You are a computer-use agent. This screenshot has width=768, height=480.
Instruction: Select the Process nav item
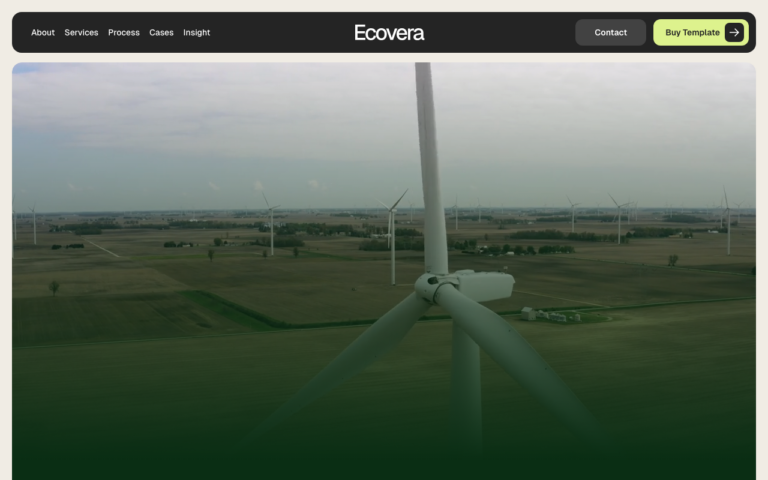tap(124, 32)
